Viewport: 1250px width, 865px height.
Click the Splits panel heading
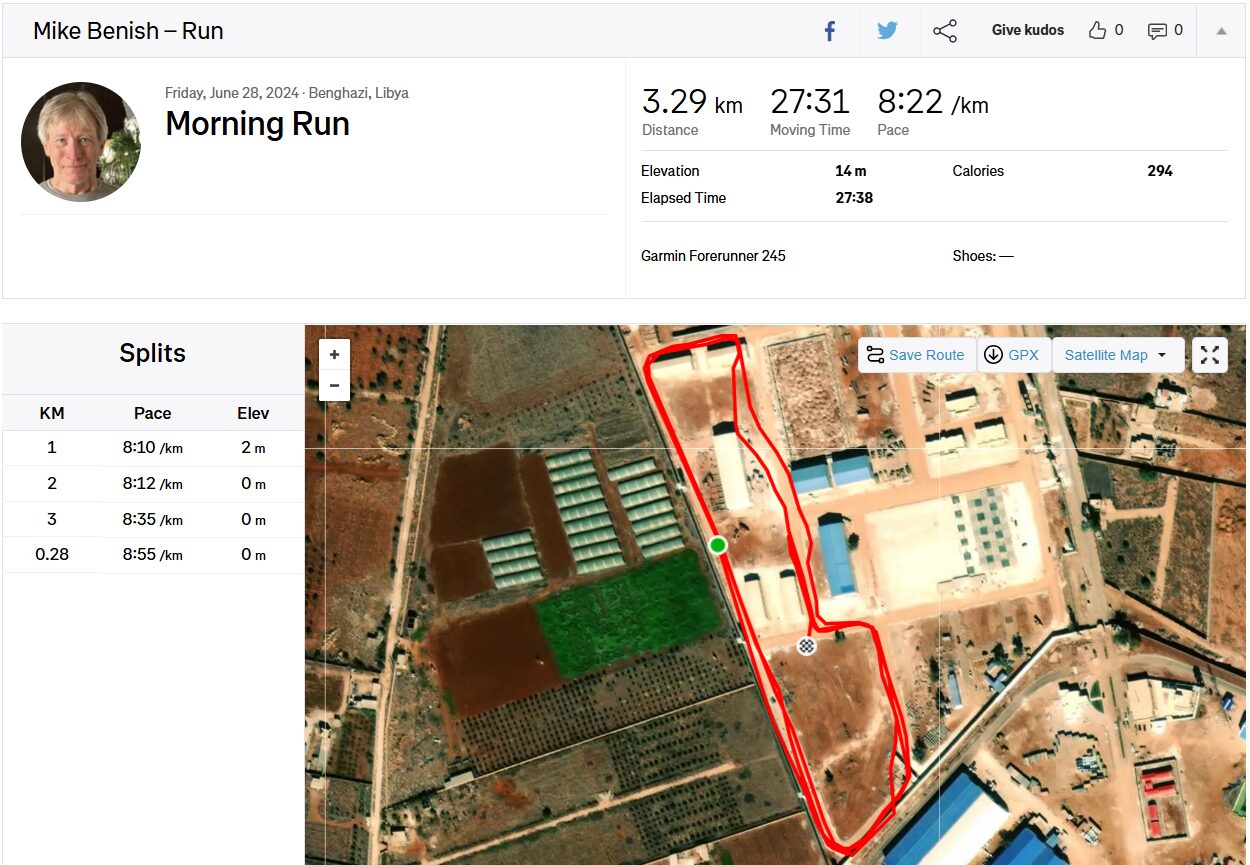[x=153, y=353]
